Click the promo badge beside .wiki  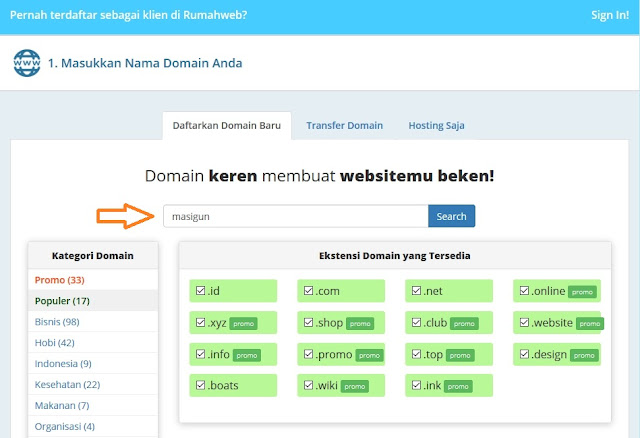click(355, 387)
